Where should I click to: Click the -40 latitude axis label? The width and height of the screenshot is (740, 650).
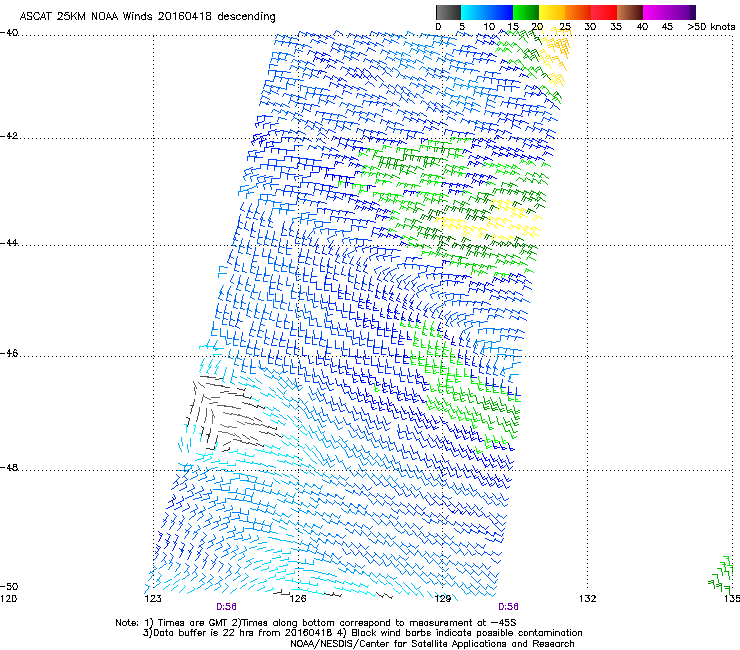[9, 33]
